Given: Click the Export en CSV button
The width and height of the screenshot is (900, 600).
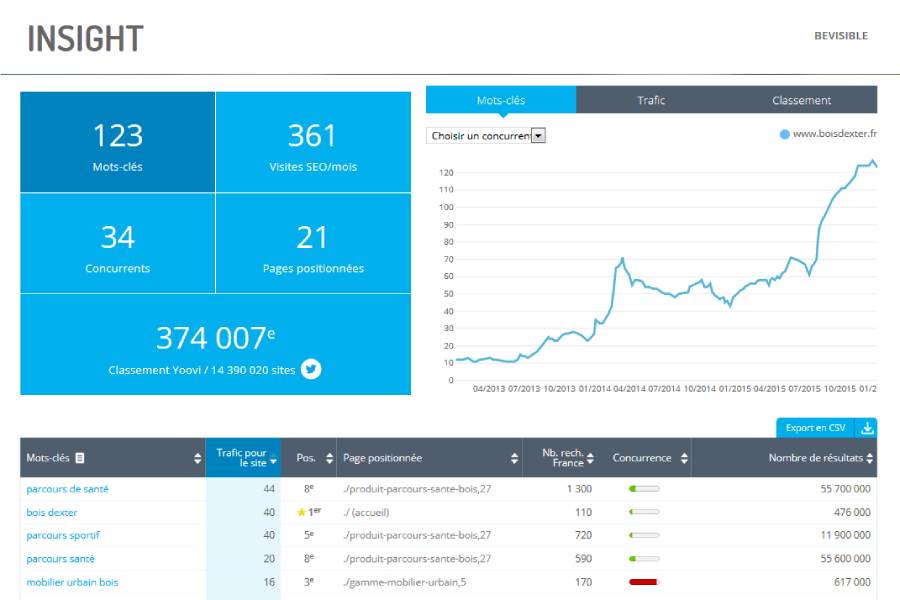Looking at the screenshot, I should [815, 428].
